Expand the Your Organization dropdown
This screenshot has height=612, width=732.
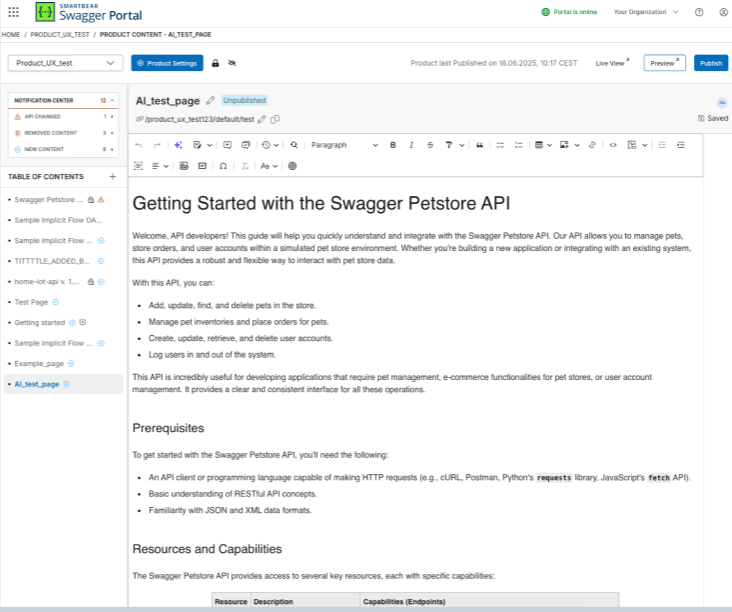(645, 12)
